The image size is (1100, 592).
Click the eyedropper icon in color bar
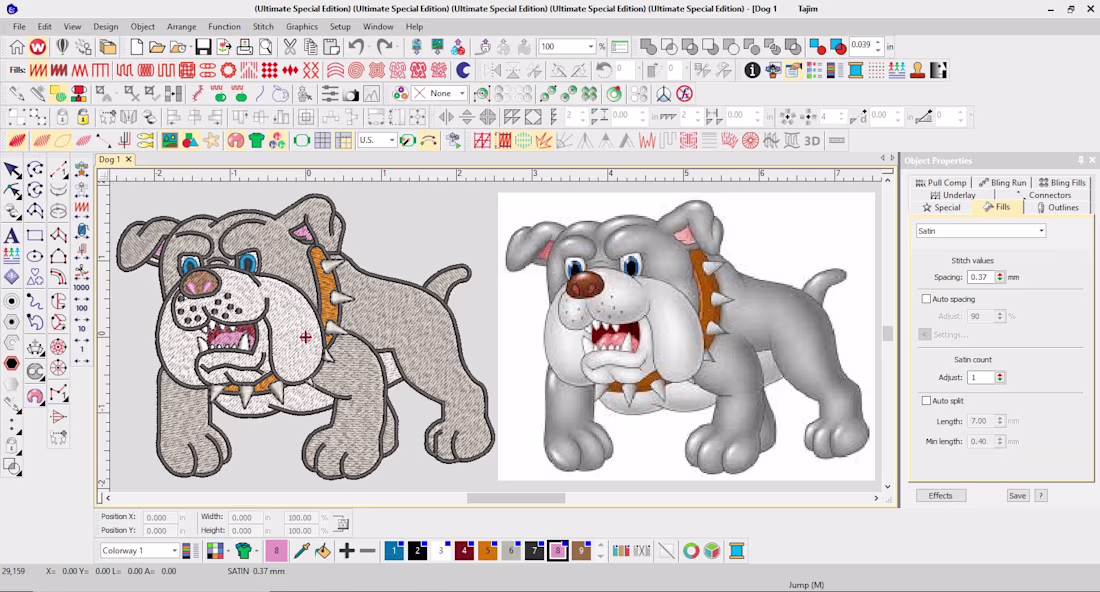(x=302, y=551)
